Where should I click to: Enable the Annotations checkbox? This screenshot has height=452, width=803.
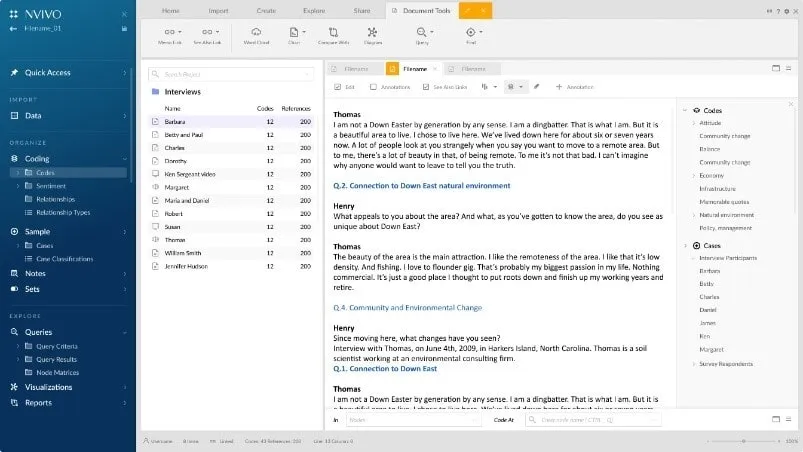tap(373, 87)
